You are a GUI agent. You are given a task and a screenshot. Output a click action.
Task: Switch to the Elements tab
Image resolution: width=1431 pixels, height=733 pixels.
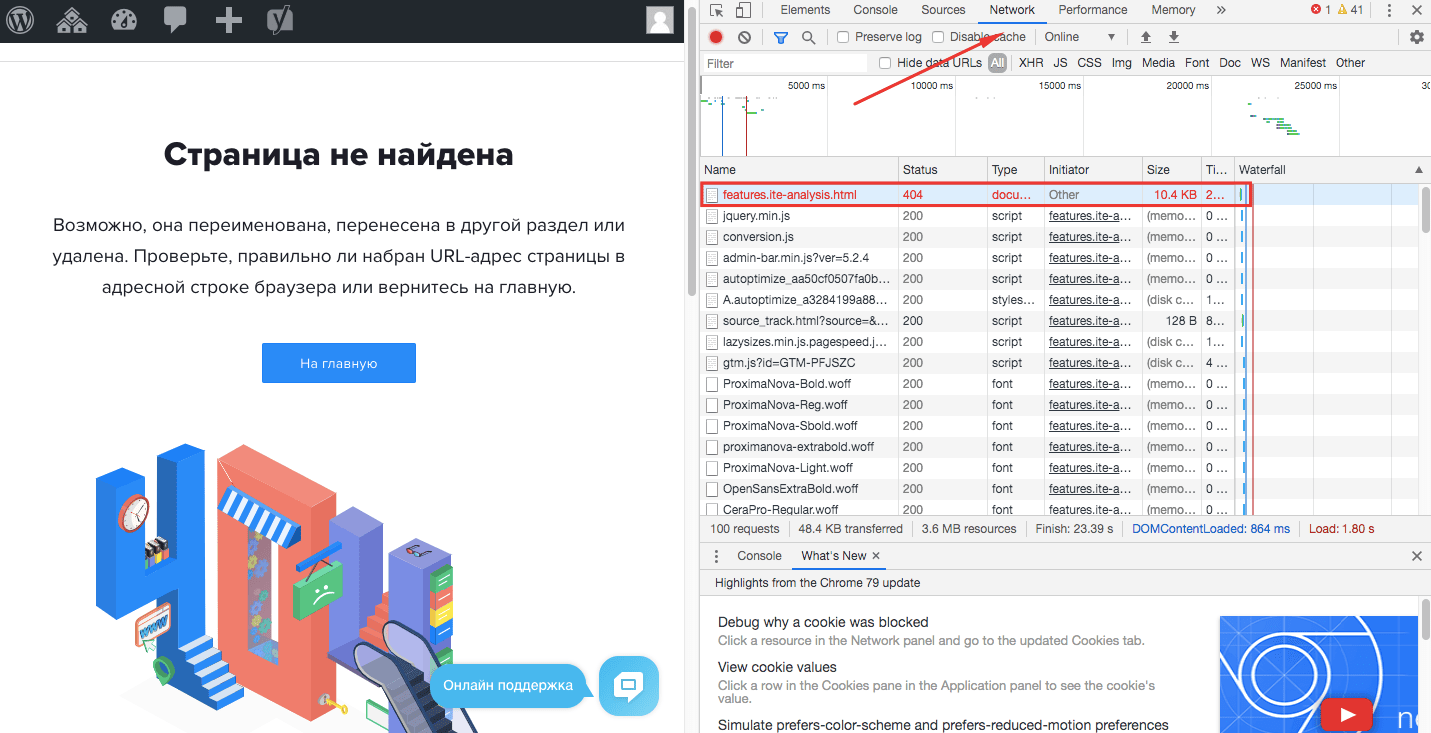(805, 10)
